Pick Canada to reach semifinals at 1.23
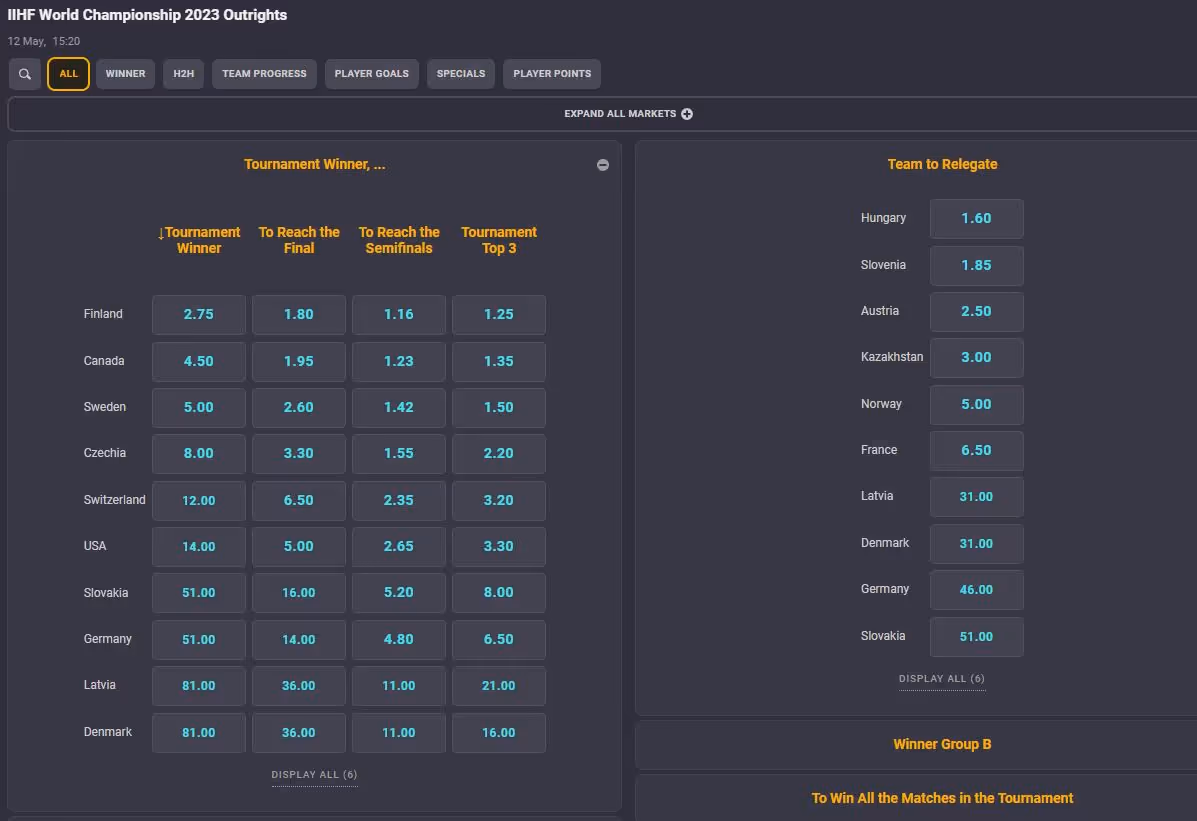This screenshot has height=821, width=1197. tap(398, 361)
